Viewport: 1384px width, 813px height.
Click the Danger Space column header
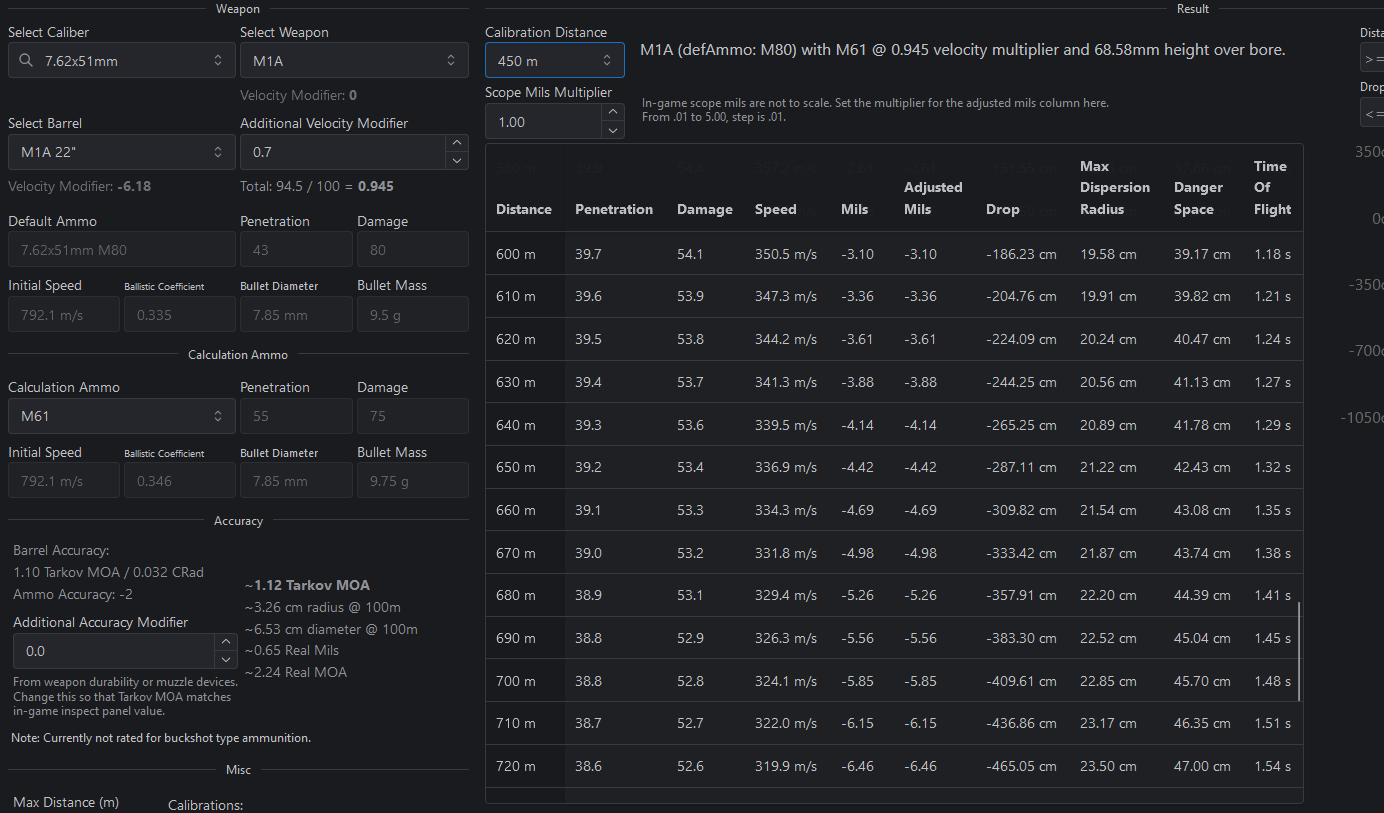coord(1198,198)
